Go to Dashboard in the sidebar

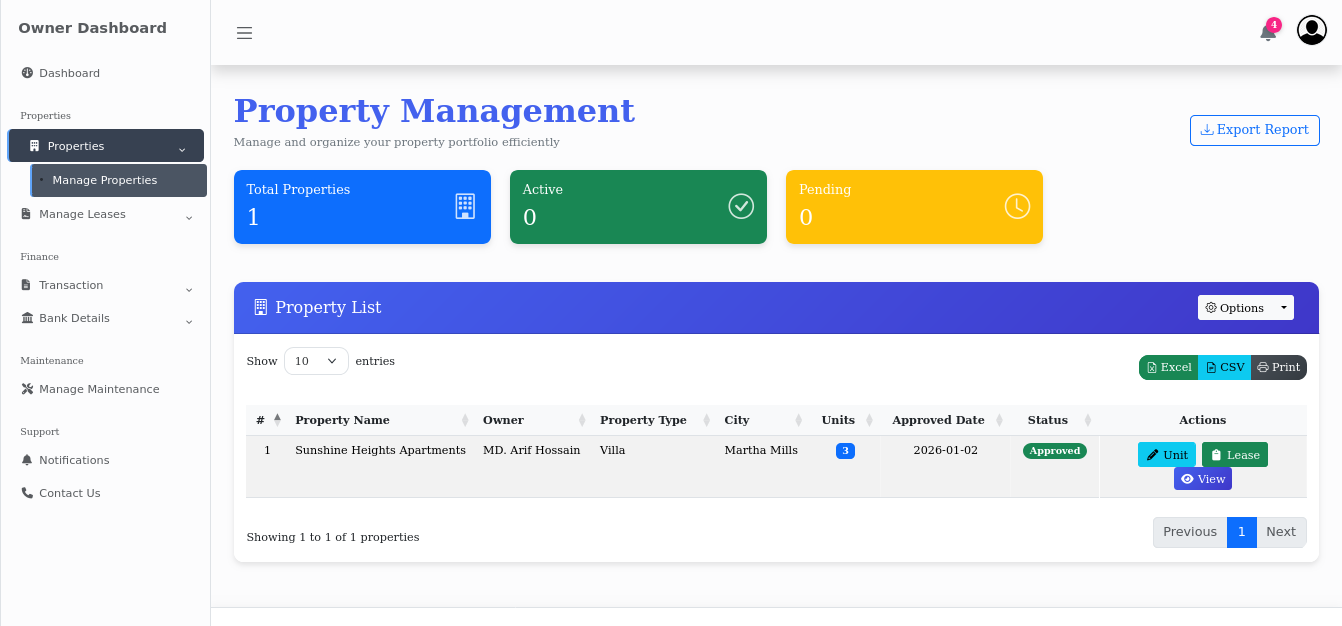coord(69,73)
